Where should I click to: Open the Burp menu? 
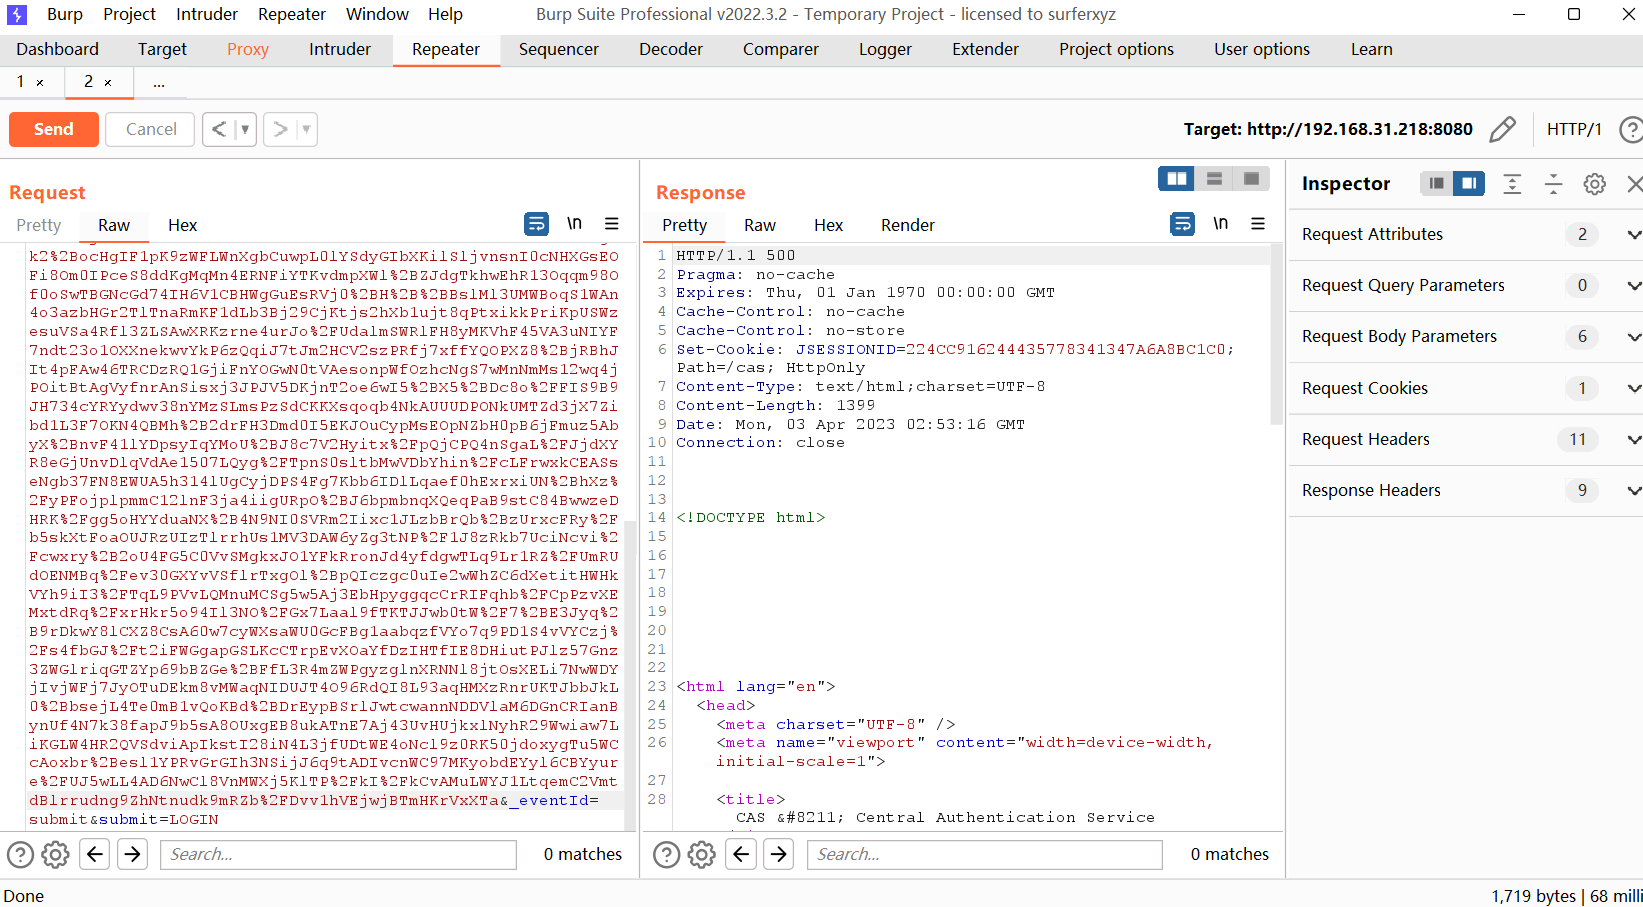point(64,14)
